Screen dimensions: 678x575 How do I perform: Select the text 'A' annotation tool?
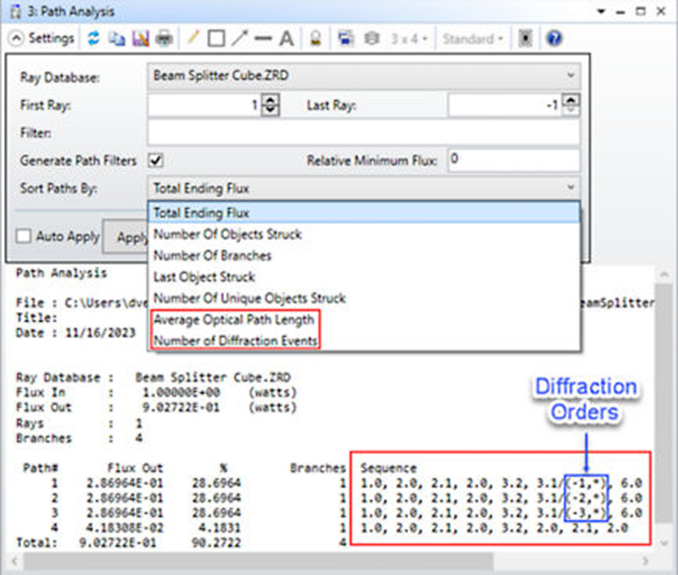click(x=286, y=39)
